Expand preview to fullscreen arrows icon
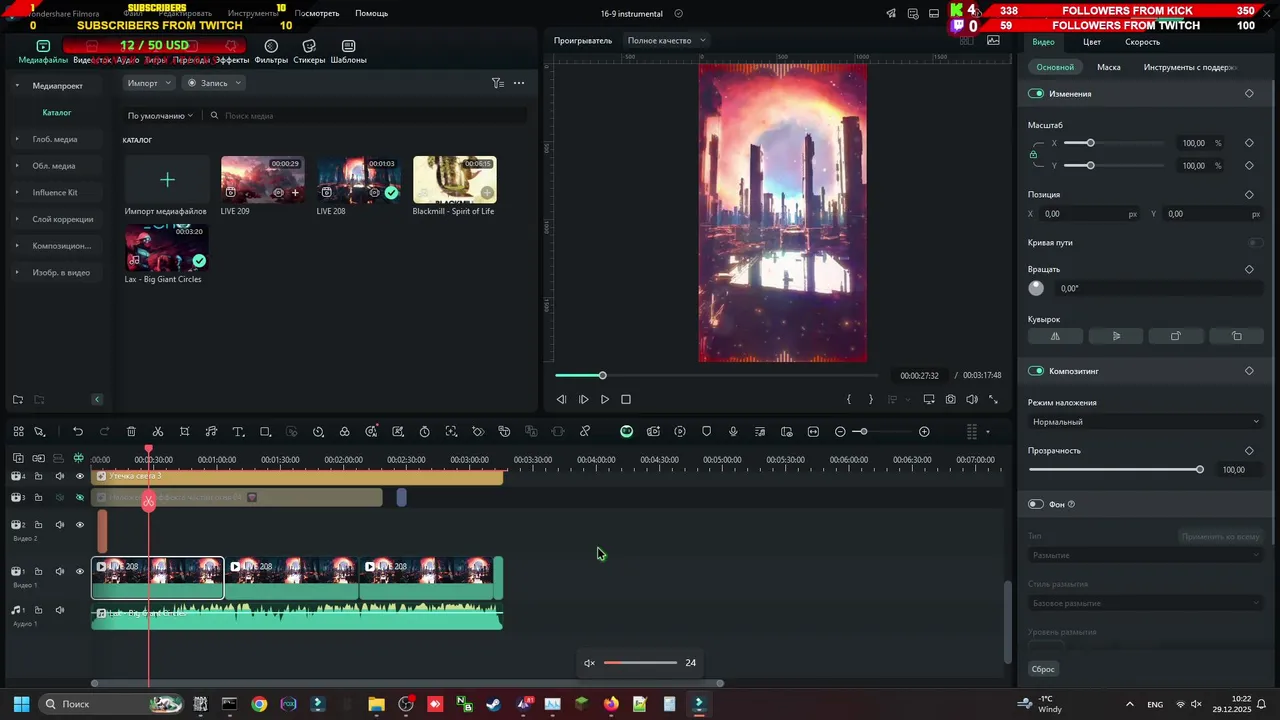The image size is (1280, 720). [993, 399]
